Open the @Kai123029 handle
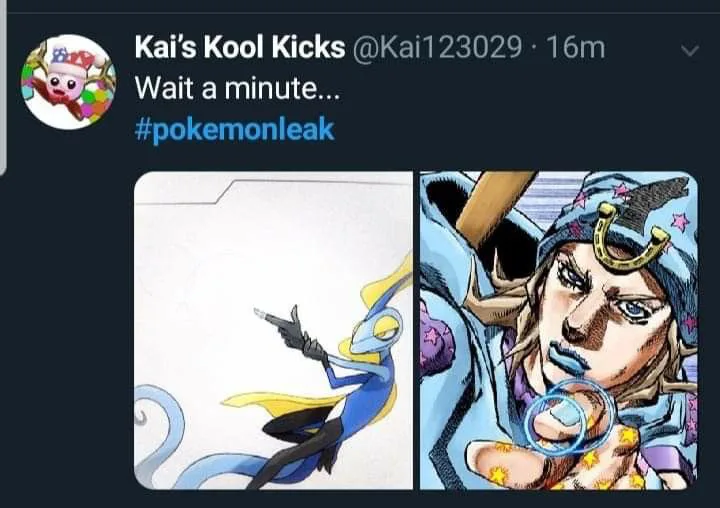 tap(437, 47)
